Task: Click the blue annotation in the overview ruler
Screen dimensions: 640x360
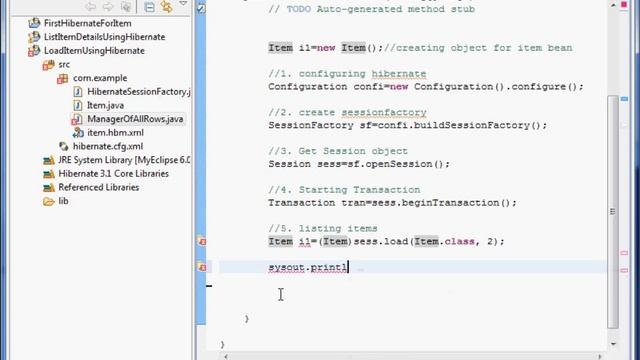Action: coord(624,99)
